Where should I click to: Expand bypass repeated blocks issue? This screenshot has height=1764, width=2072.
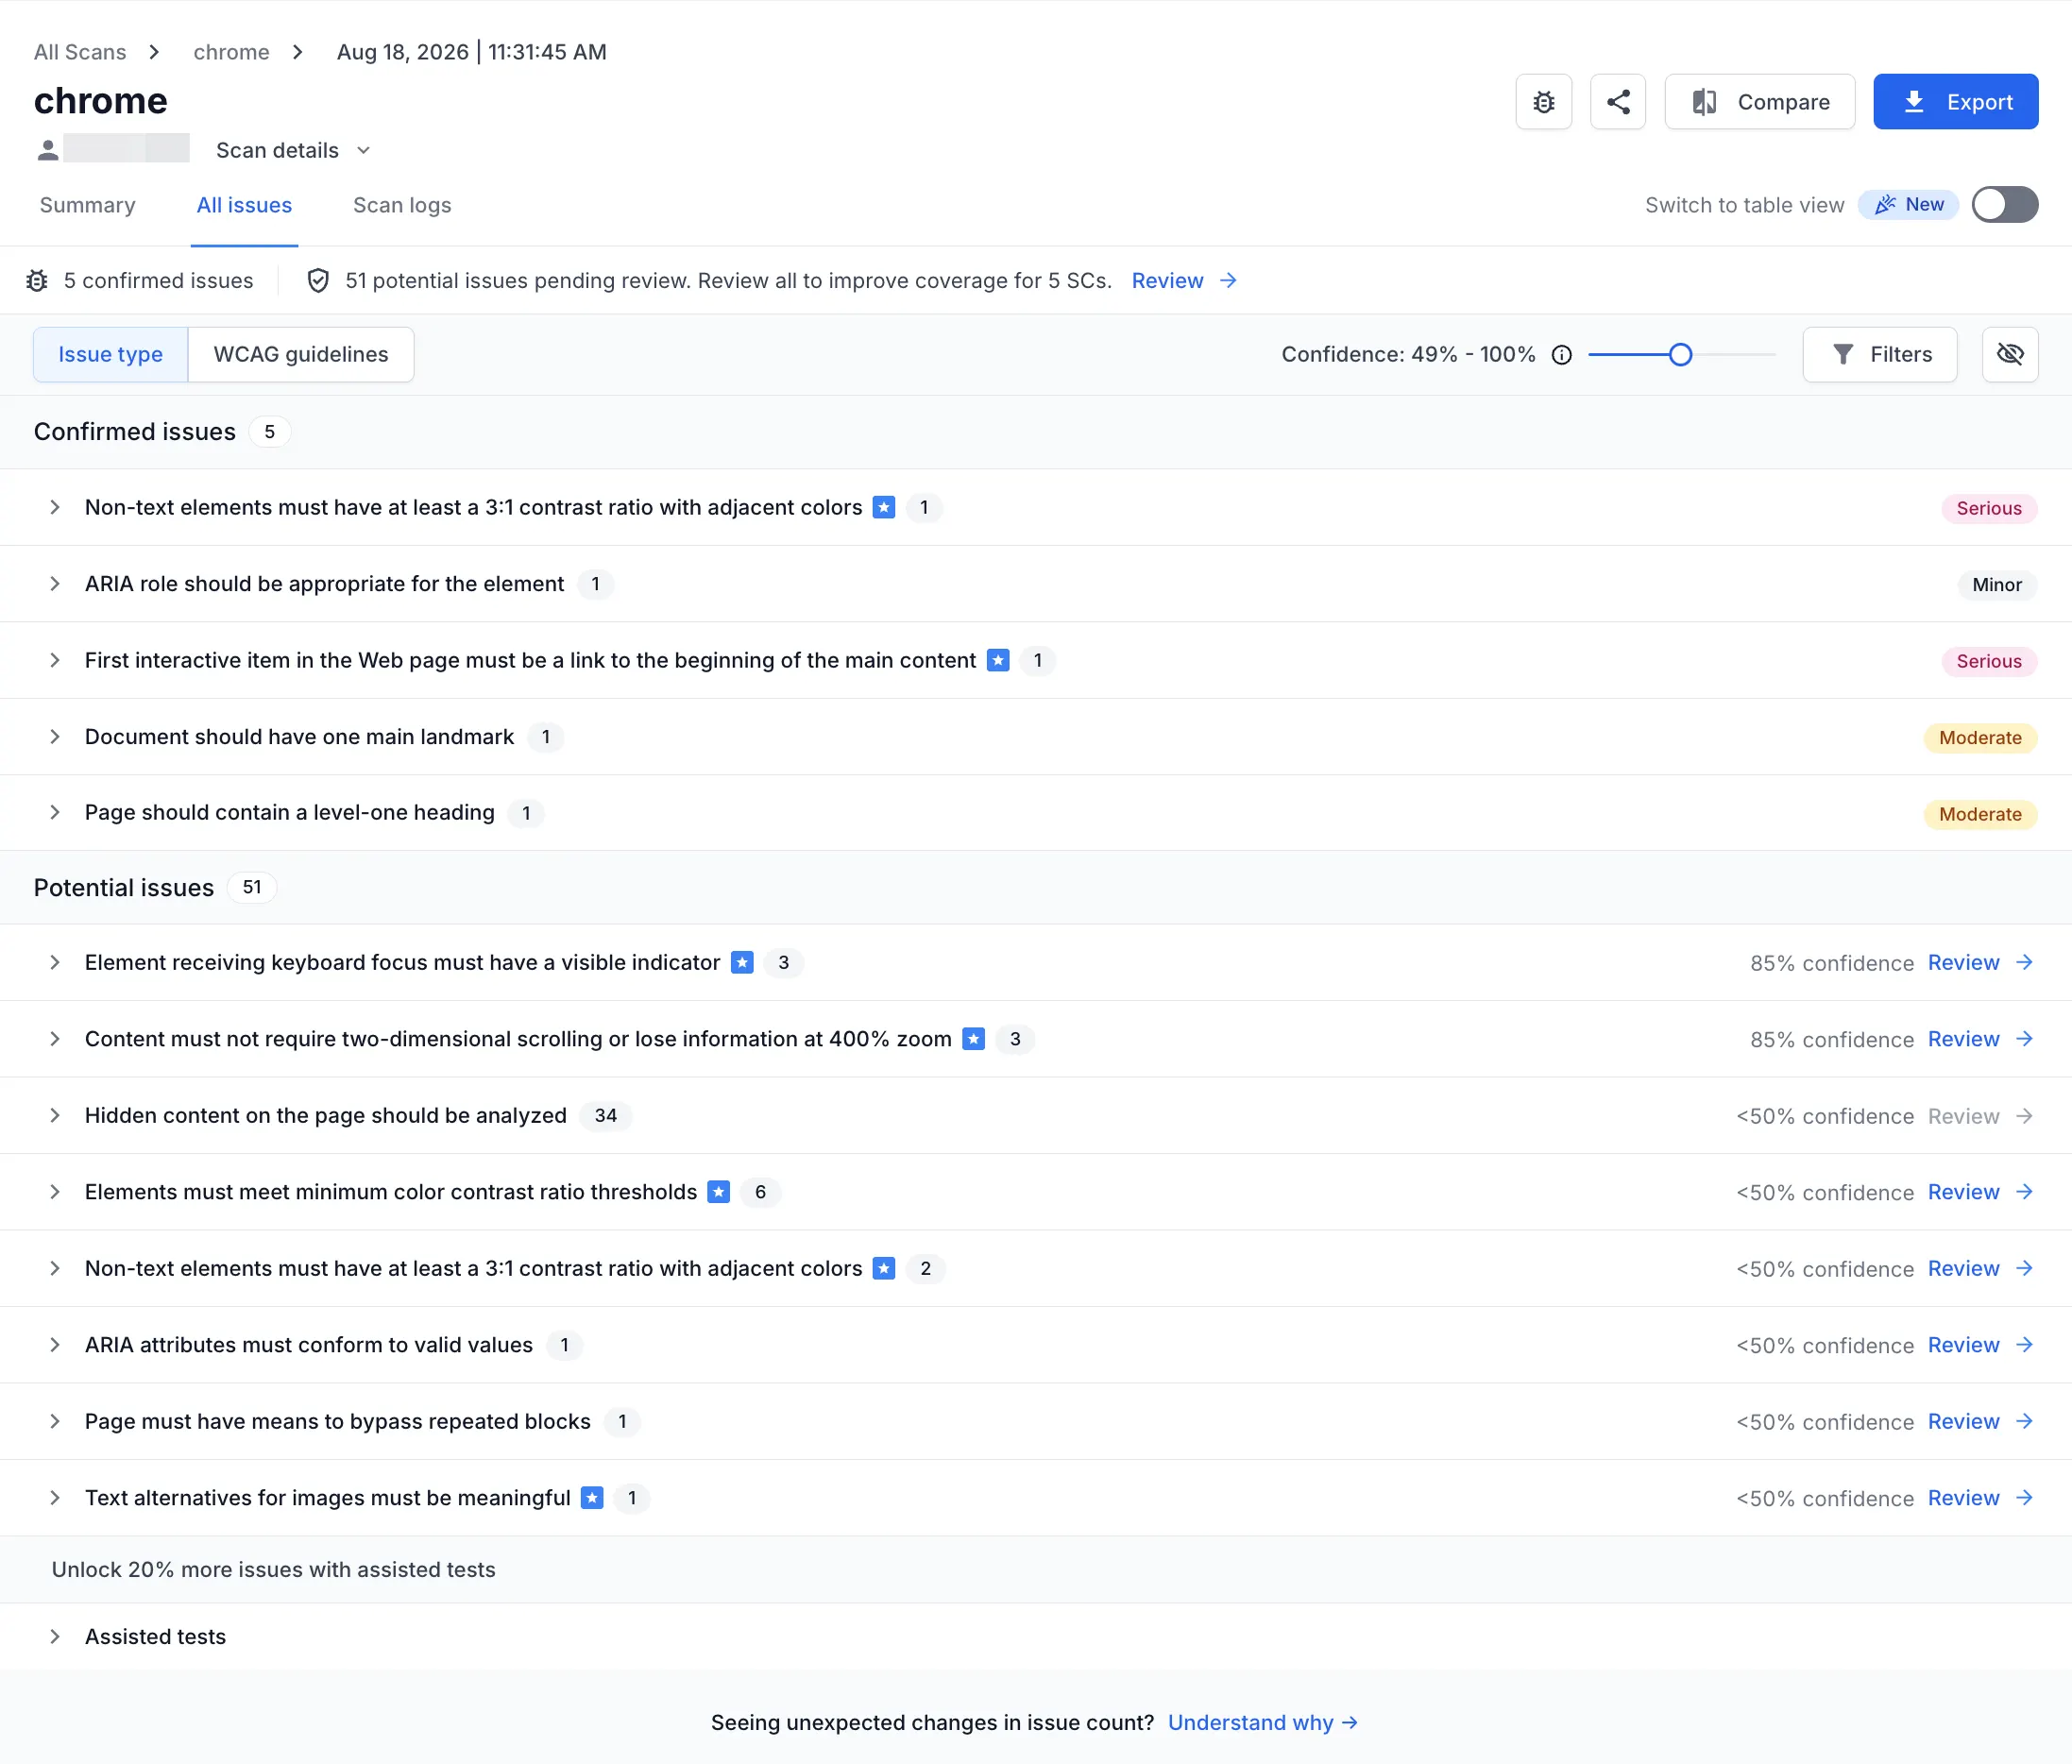(x=55, y=1422)
